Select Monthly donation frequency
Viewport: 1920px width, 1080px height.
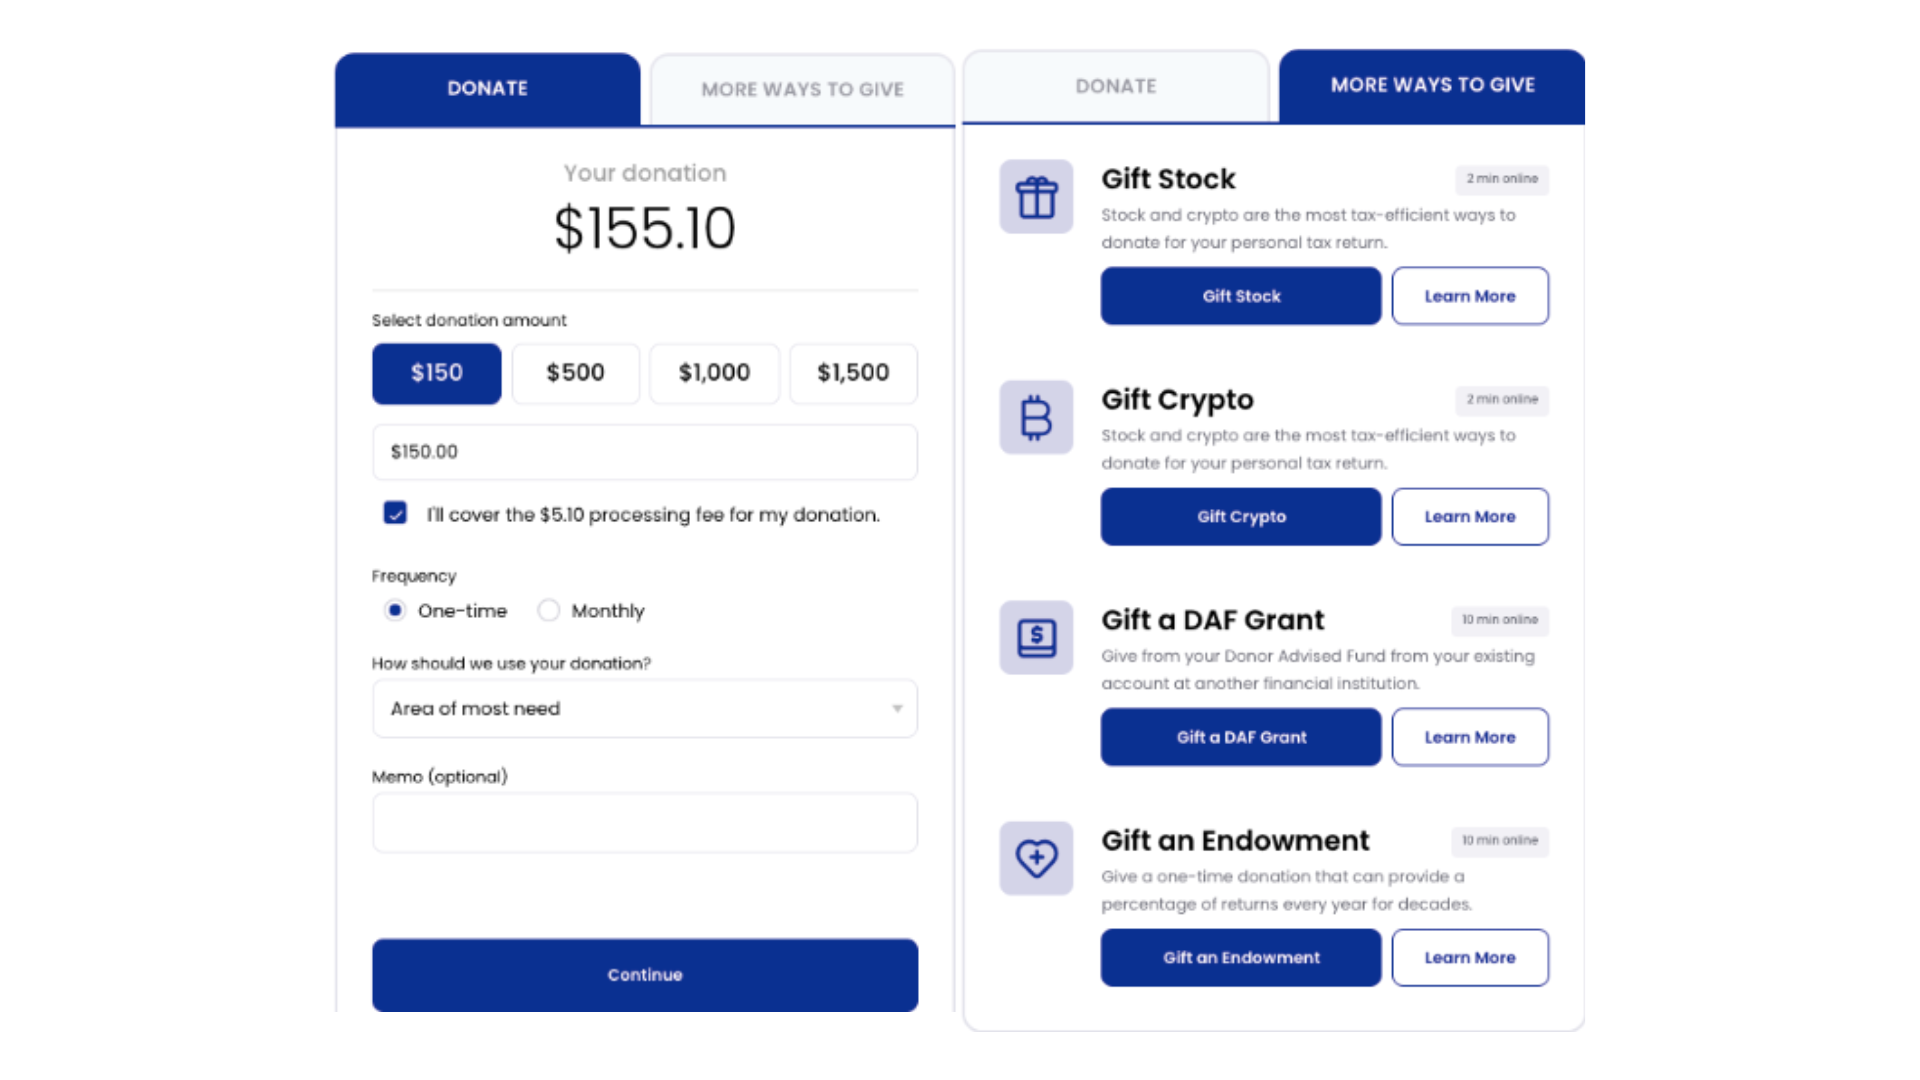[x=548, y=610]
